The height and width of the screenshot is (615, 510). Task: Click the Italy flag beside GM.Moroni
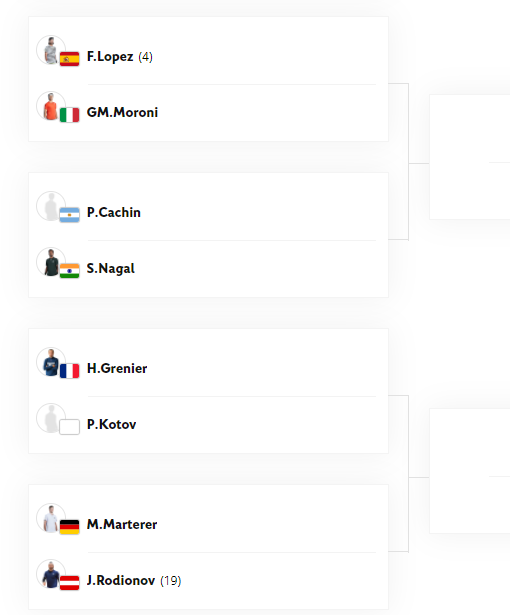click(x=69, y=115)
